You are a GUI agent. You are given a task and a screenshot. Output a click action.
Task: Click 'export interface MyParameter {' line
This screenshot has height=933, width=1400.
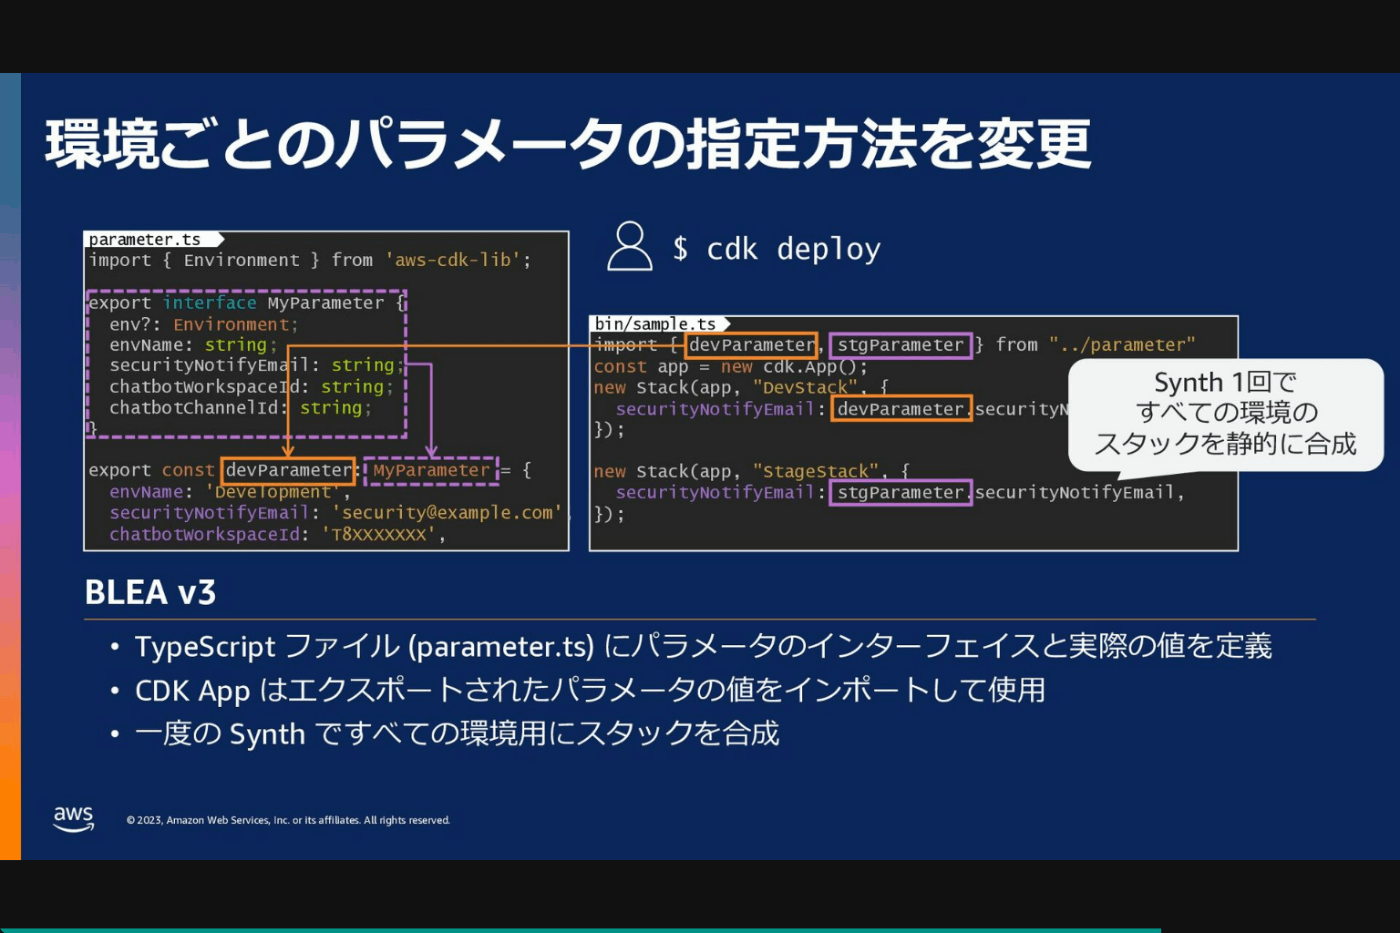click(x=247, y=303)
